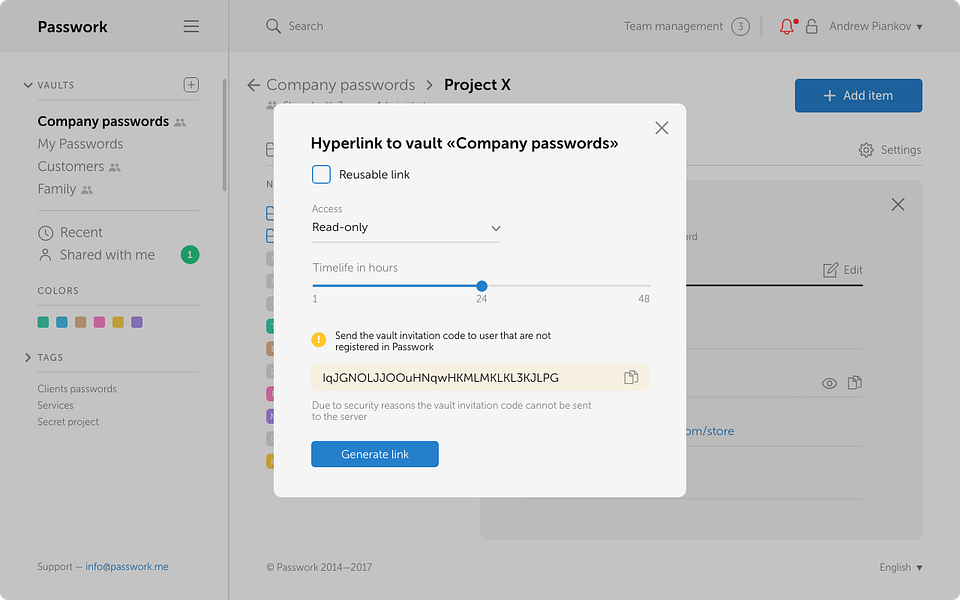The height and width of the screenshot is (600, 960).
Task: Open Settings gear icon
Action: (866, 150)
